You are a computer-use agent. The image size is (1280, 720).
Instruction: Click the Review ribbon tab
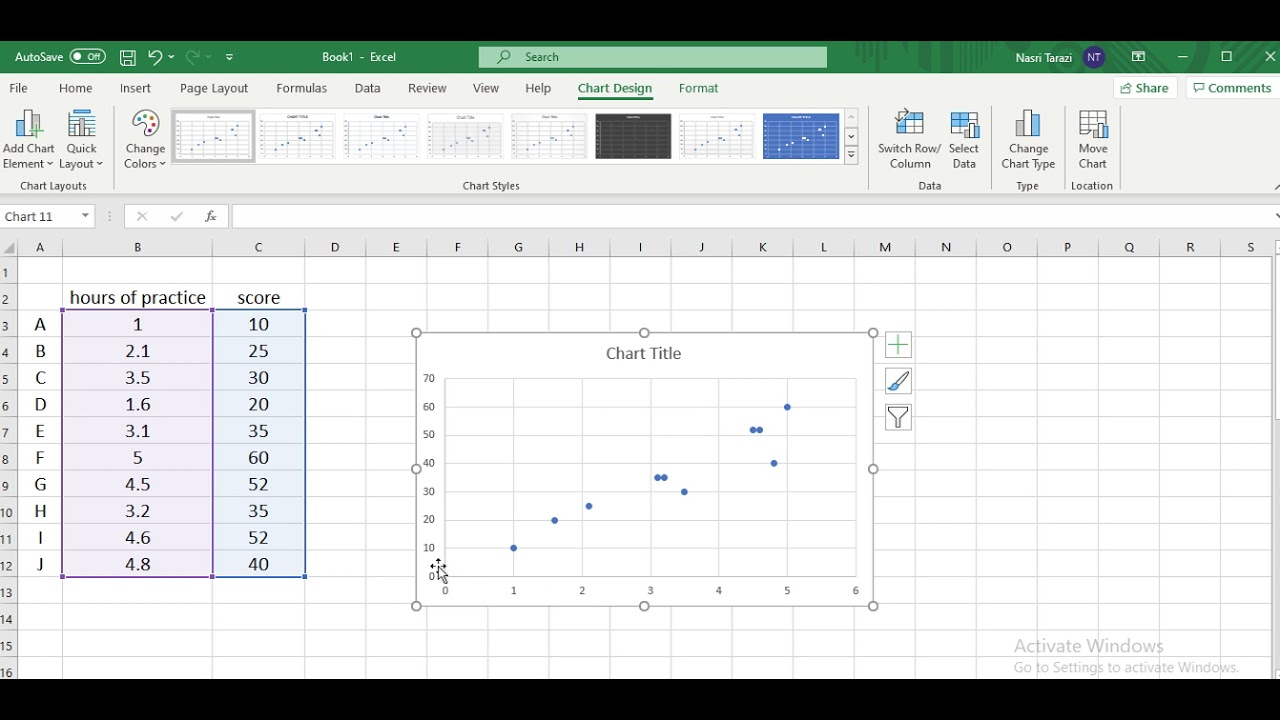[427, 88]
